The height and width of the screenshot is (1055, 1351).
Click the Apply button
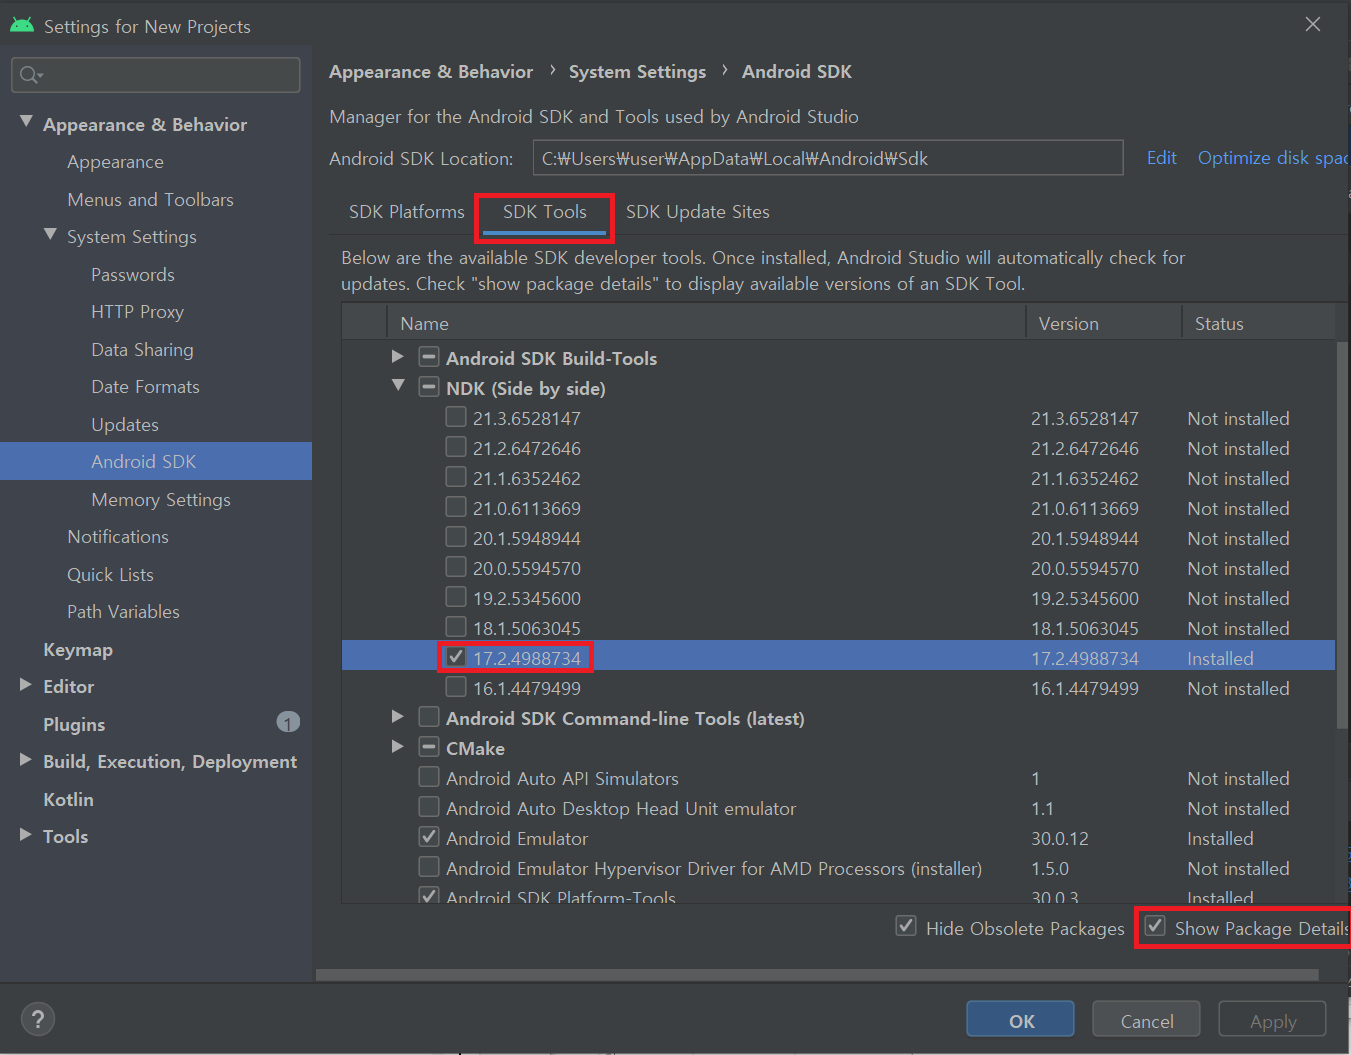[x=1273, y=1019]
